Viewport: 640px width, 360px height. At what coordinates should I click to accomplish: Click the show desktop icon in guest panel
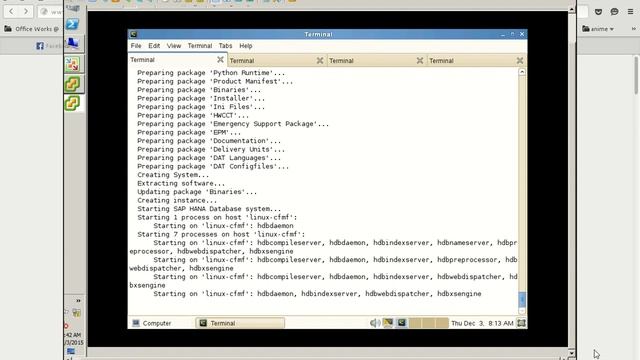[521, 323]
